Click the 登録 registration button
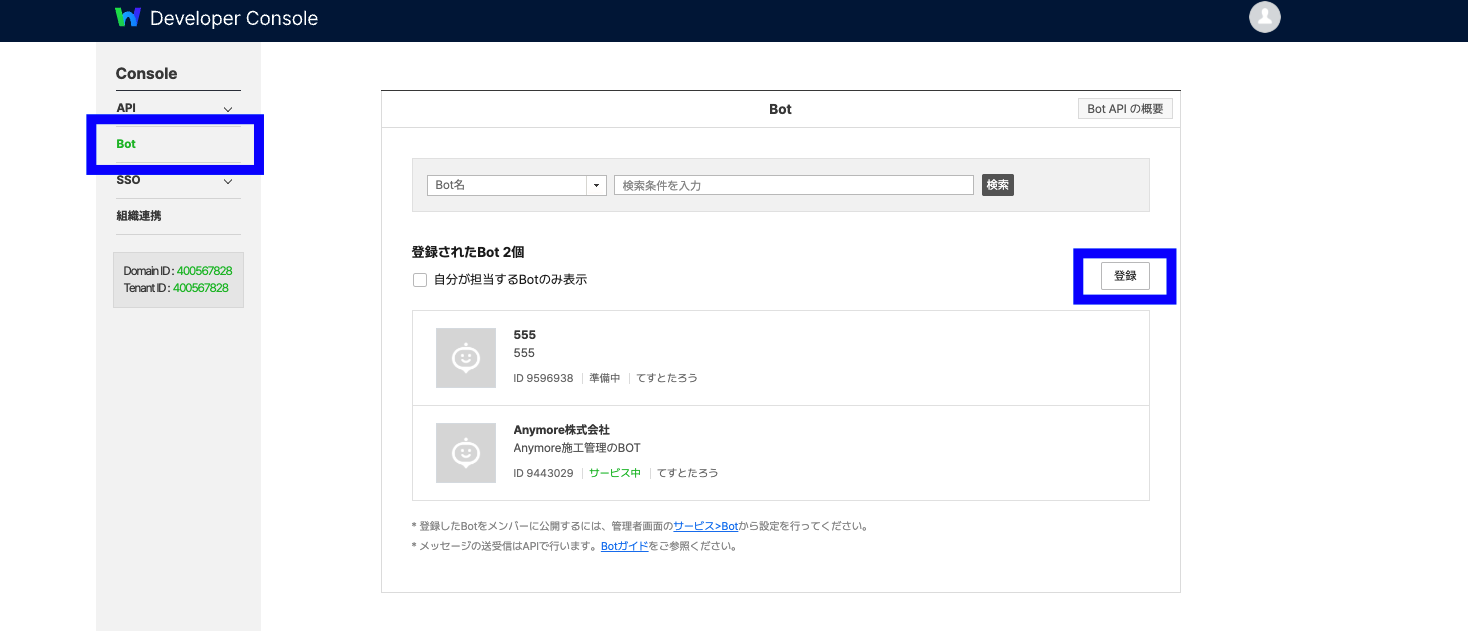The height and width of the screenshot is (631, 1468). 1124,275
